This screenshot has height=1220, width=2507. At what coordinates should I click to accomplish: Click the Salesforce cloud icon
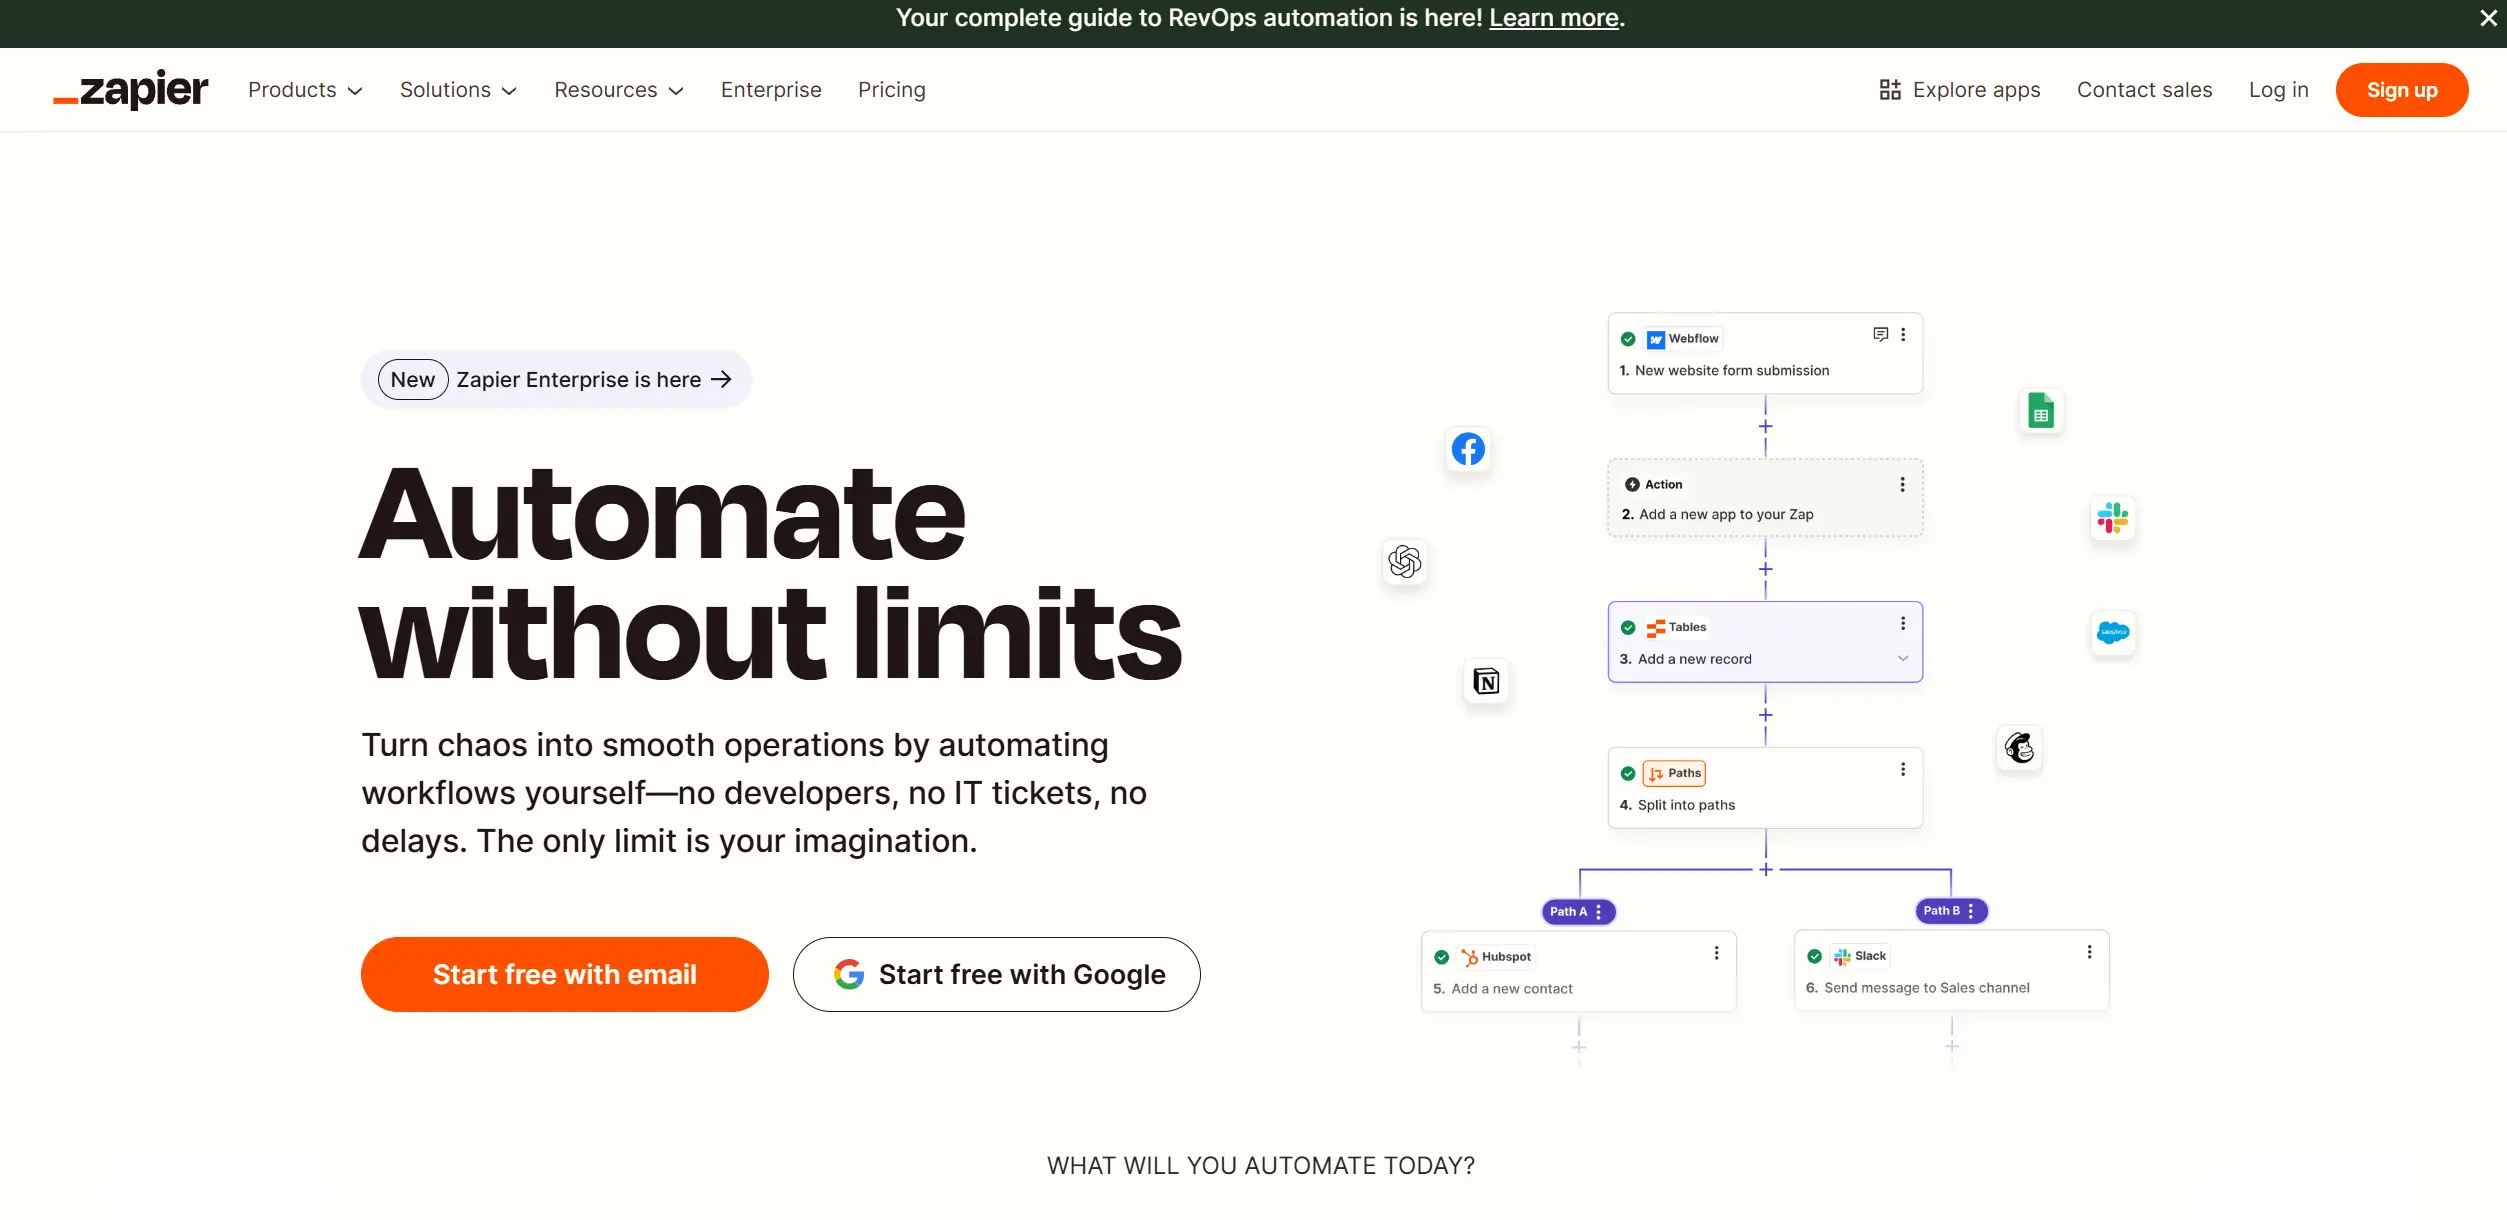2113,633
